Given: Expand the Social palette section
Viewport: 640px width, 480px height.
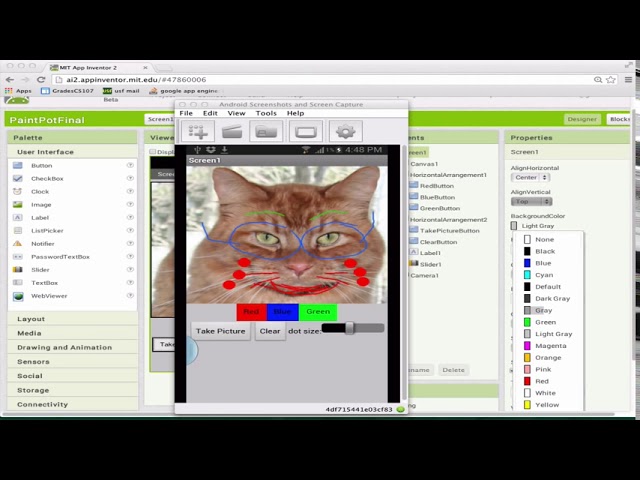Looking at the screenshot, I should click(73, 376).
